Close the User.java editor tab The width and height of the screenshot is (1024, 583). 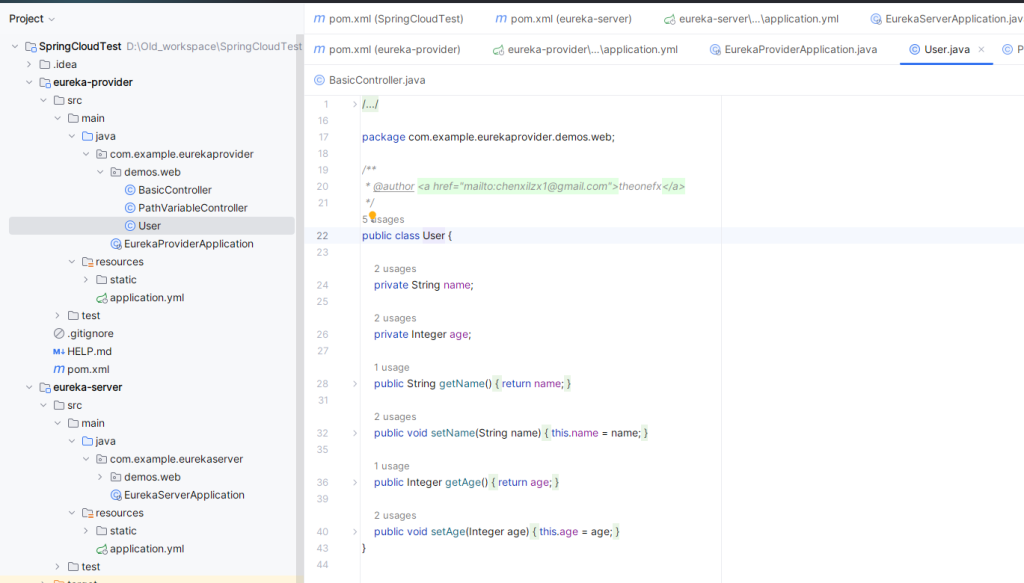coord(981,49)
